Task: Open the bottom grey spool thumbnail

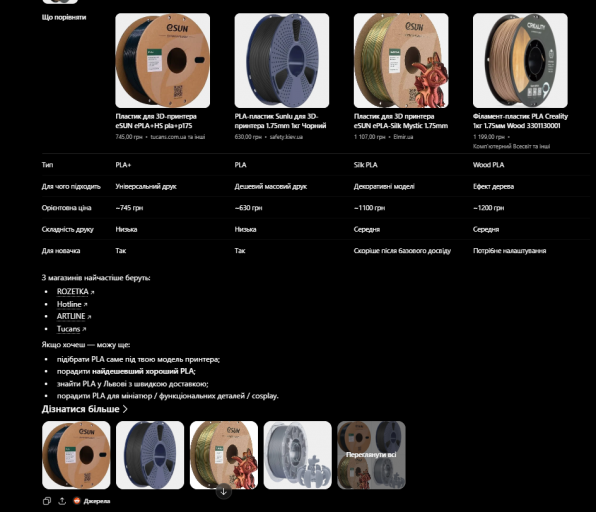Action: [297, 455]
